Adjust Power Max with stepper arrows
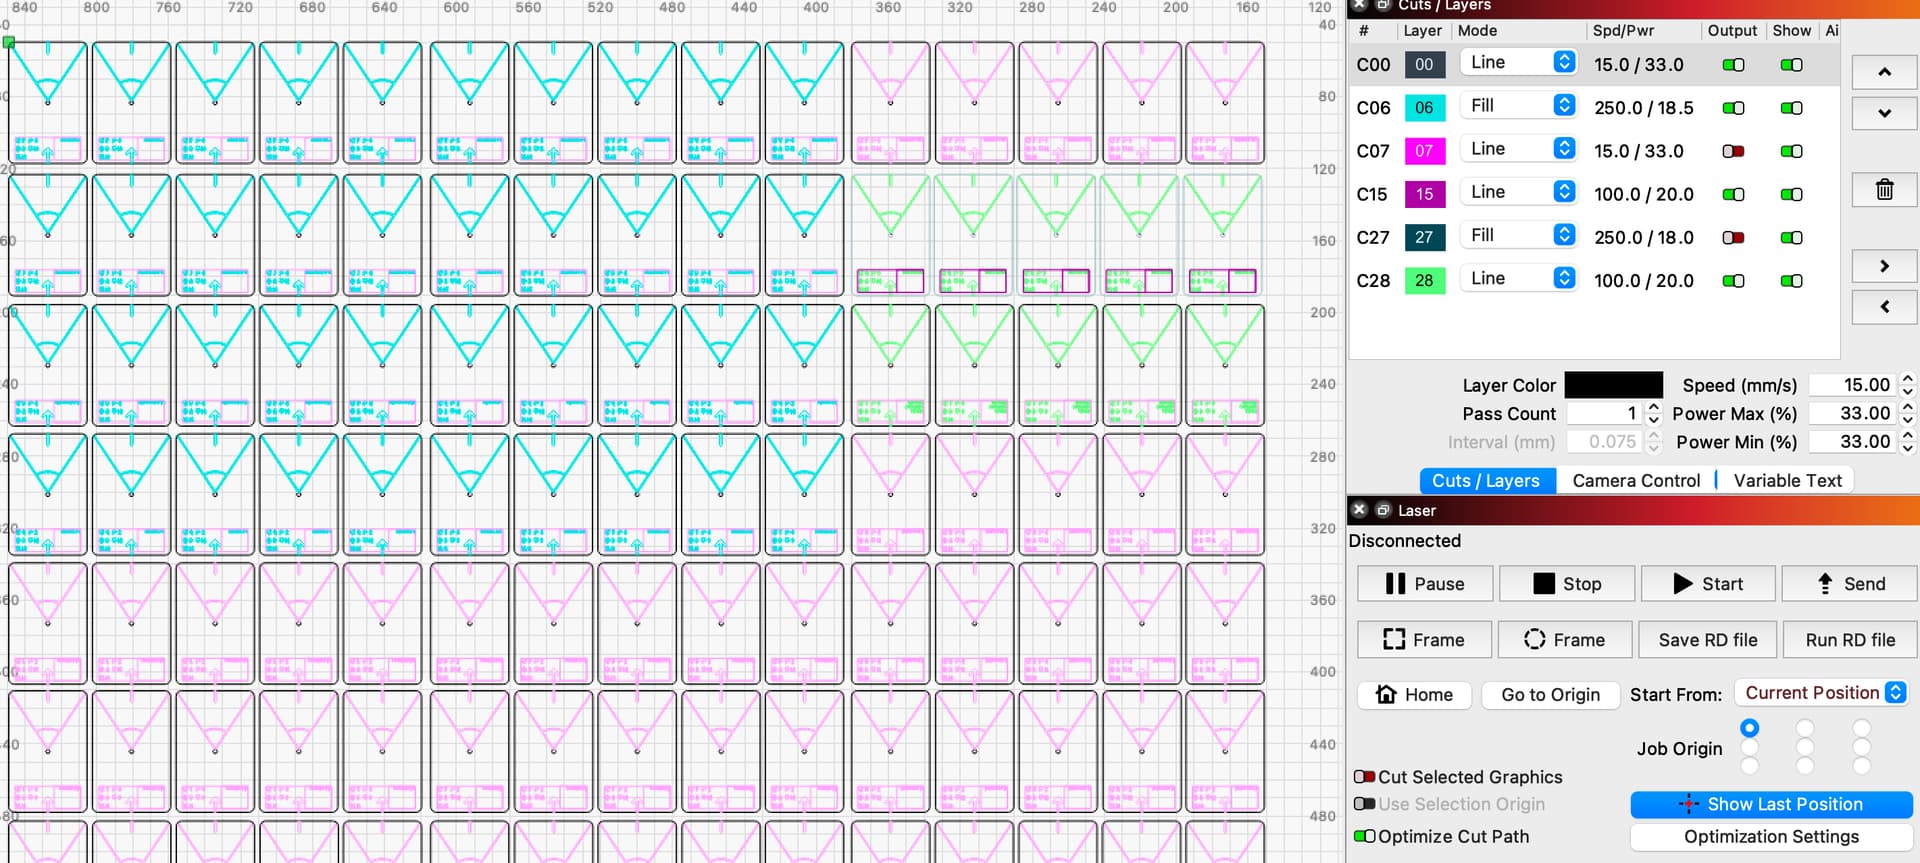The image size is (1920, 863). 1907,413
